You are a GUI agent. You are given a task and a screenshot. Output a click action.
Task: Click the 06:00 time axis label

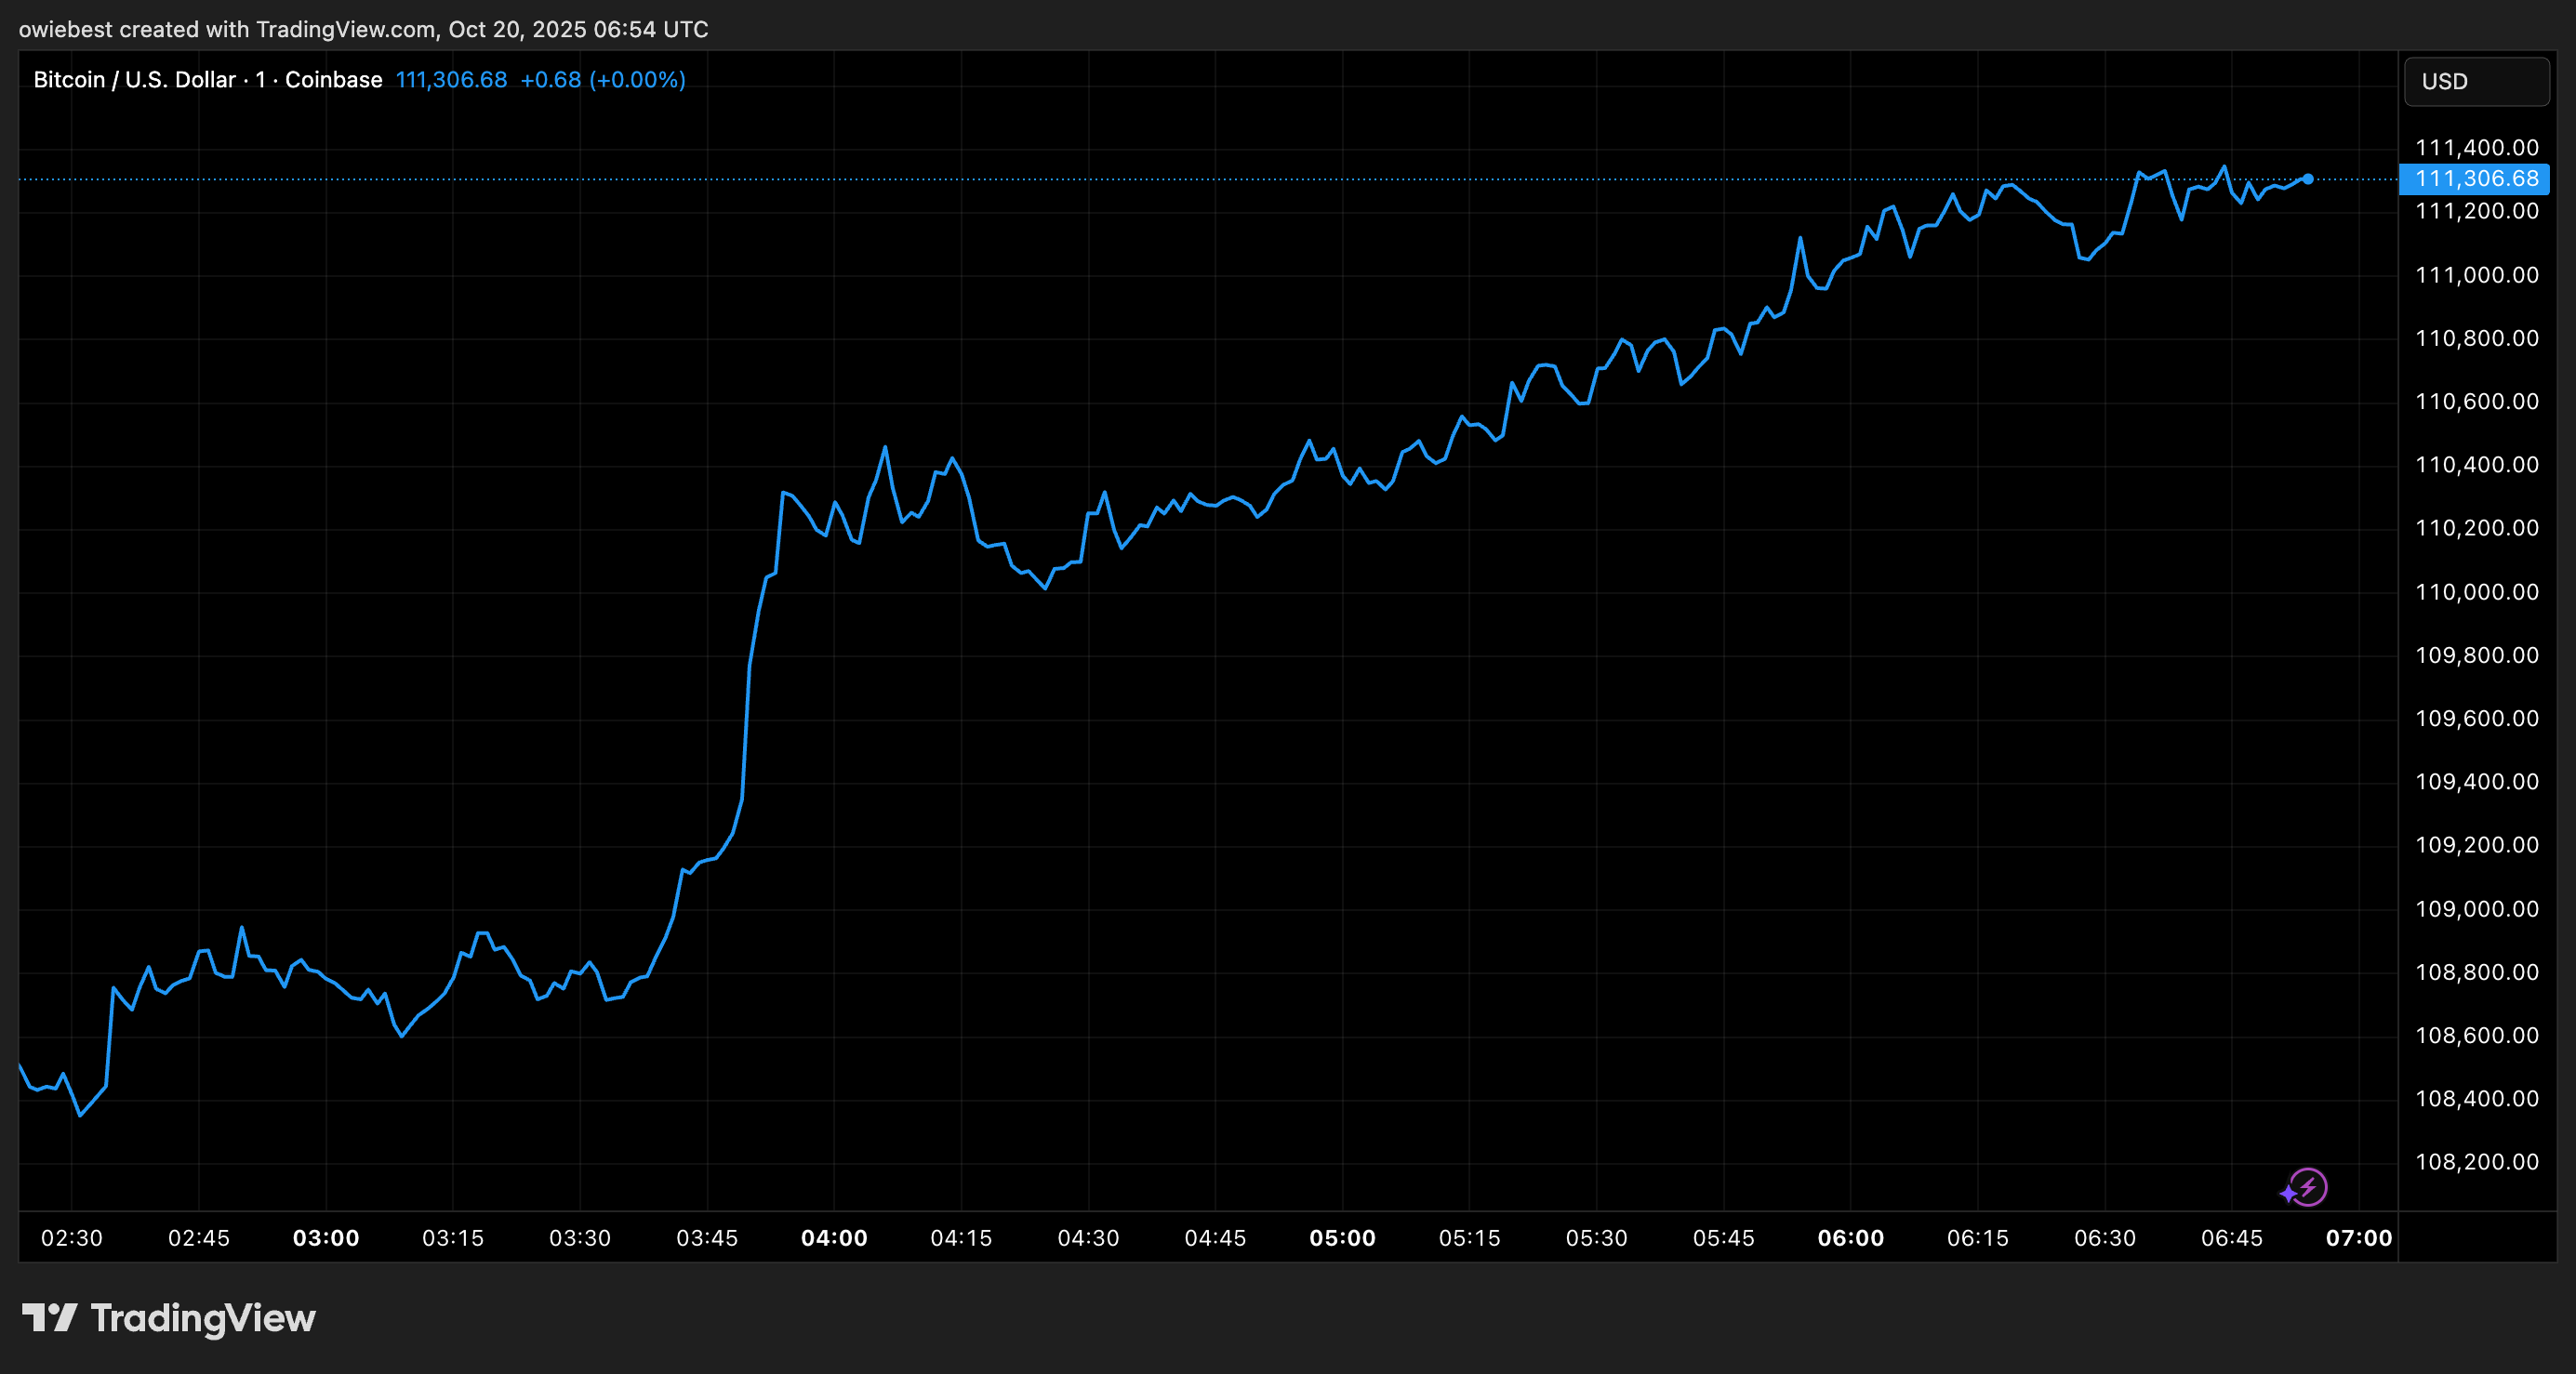[x=1850, y=1238]
